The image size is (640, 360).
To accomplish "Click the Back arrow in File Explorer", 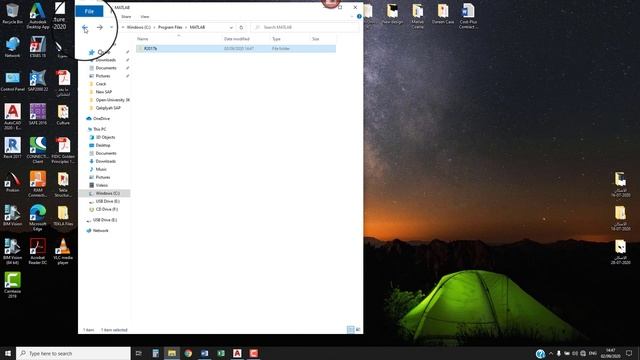I will coord(85,27).
